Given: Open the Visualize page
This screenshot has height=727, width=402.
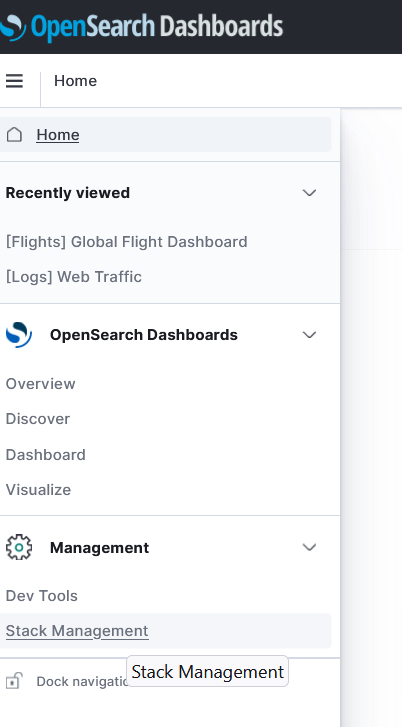Looking at the screenshot, I should pos(38,490).
